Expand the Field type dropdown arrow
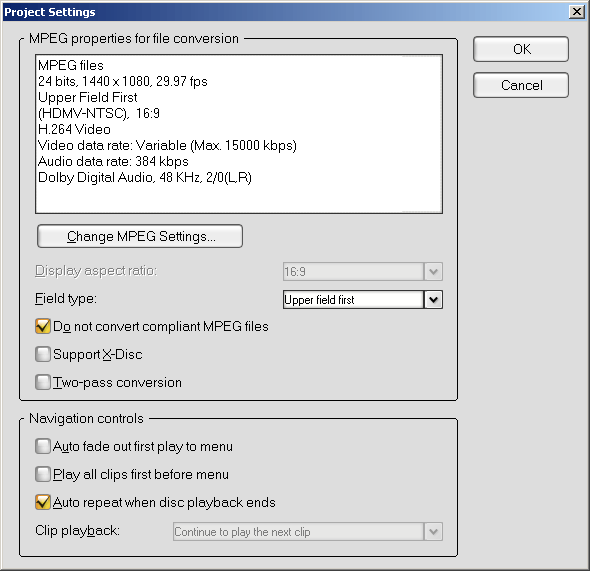 433,300
